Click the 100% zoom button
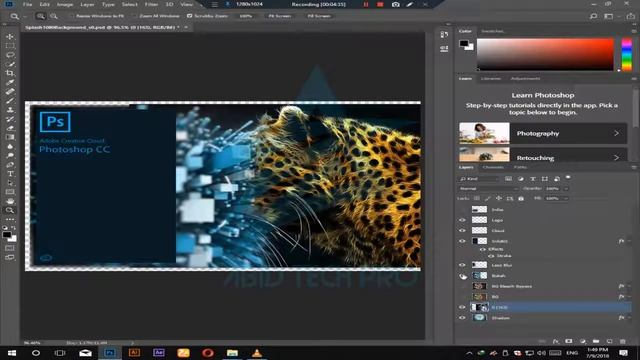Screen dimensions: 640x360 (x=246, y=16)
